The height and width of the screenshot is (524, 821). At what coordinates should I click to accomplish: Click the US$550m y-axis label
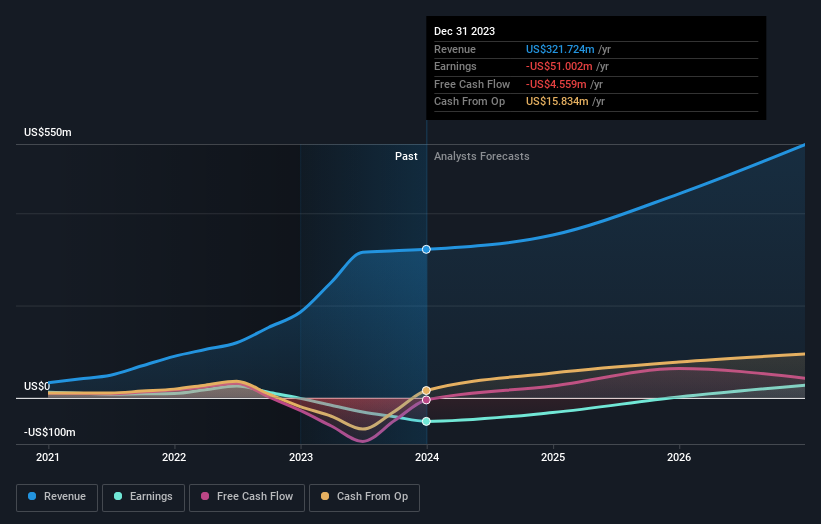pos(48,132)
